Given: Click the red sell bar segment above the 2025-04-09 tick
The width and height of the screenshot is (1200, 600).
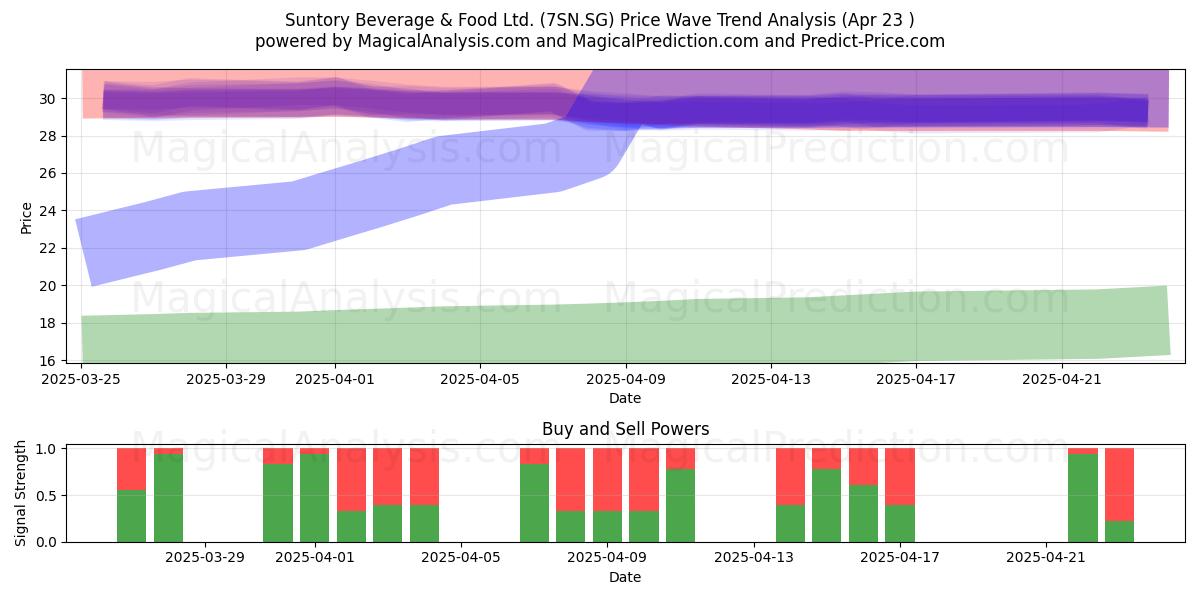Looking at the screenshot, I should click(x=607, y=480).
